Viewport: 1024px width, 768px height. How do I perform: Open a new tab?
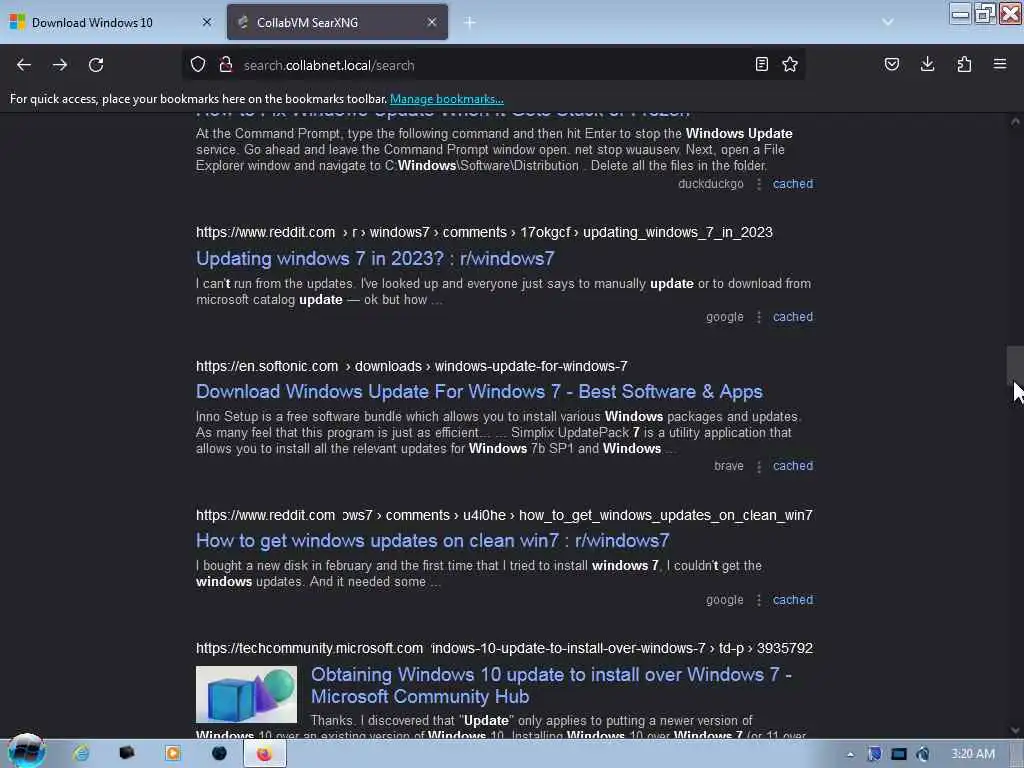470,22
